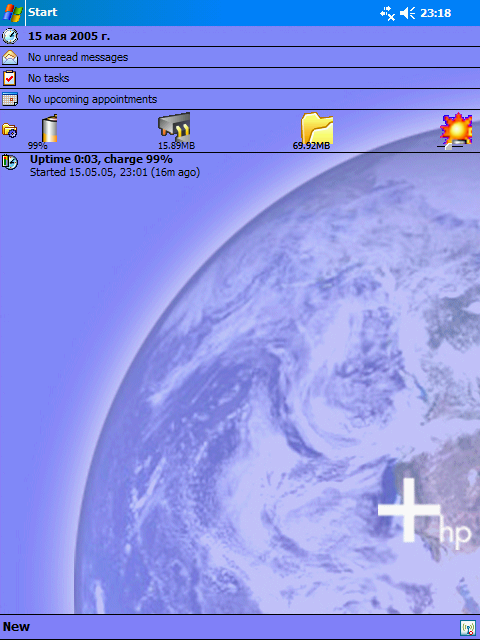Viewport: 480px width, 640px height.
Task: Click the folder-gear plugin settings icon
Action: tap(9, 130)
